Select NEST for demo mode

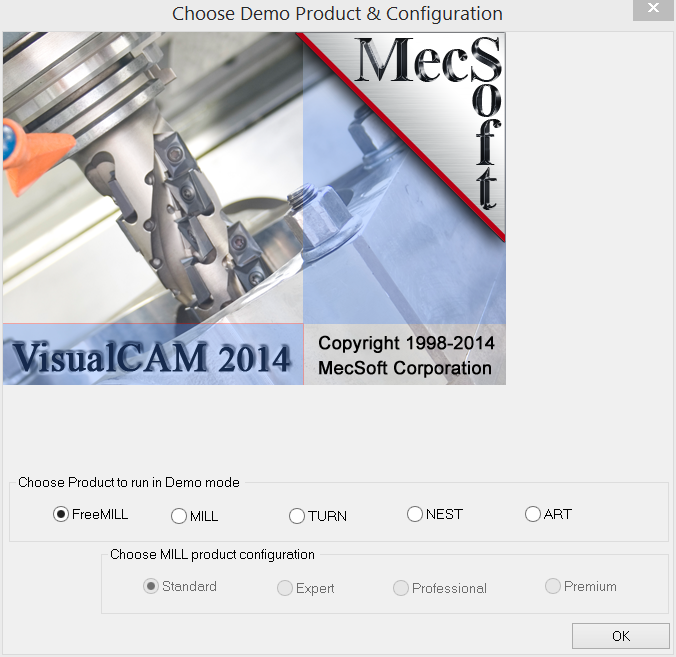415,514
